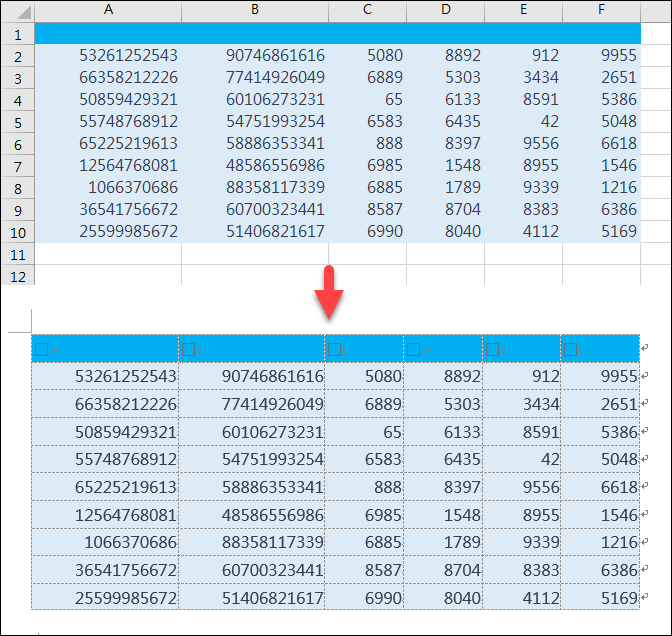Select column C header
672x636 pixels.
367,12
